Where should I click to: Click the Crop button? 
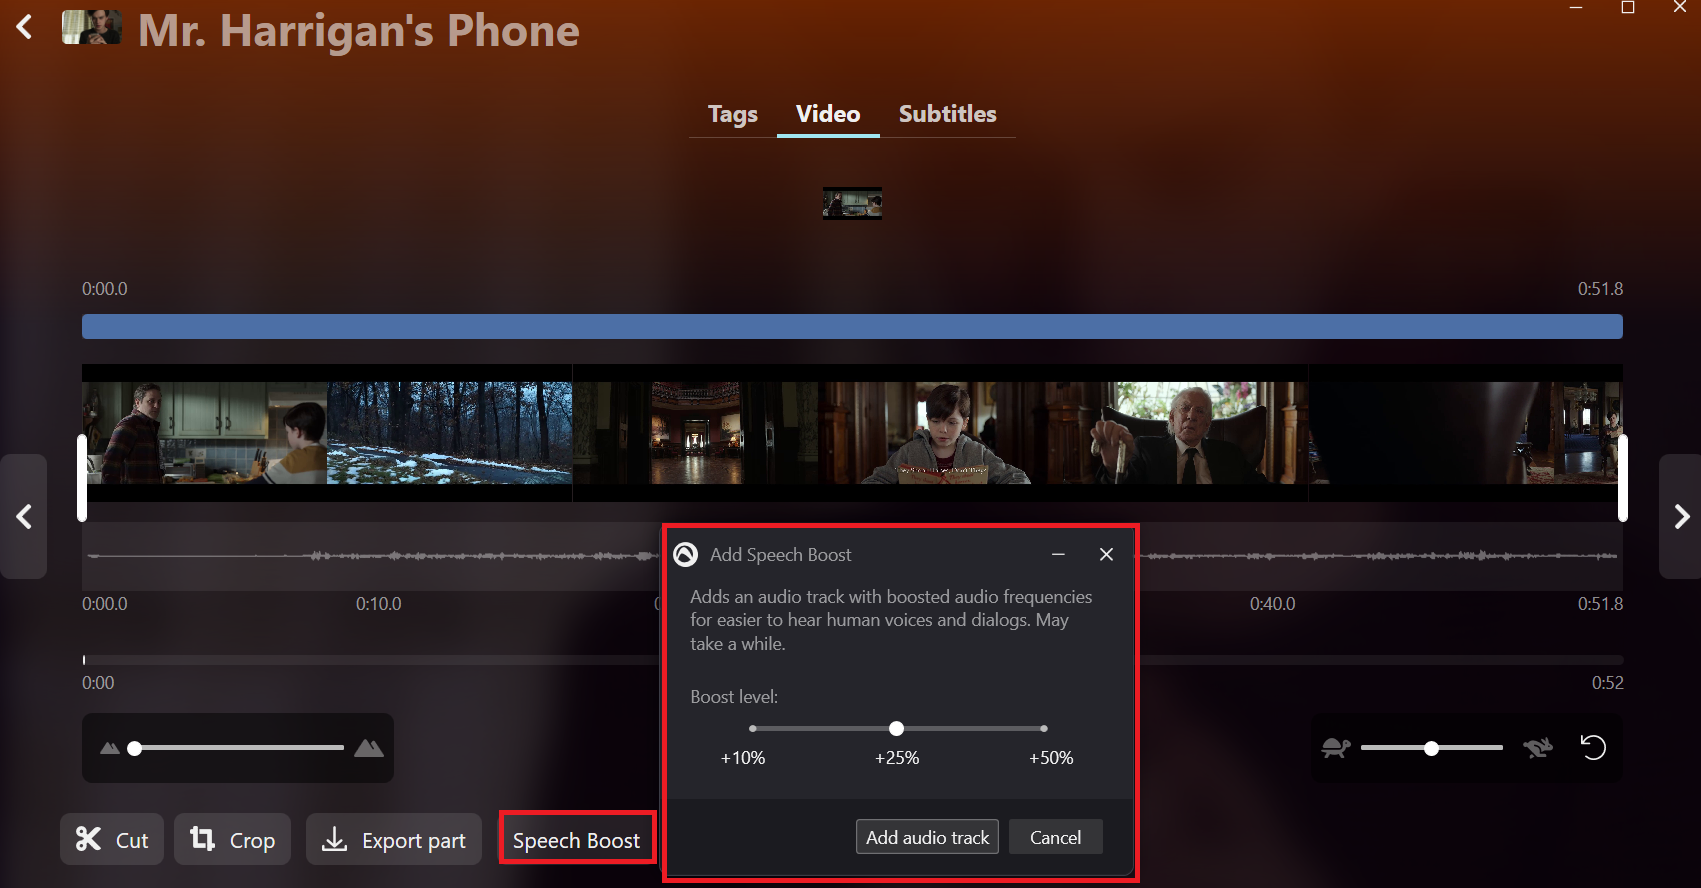pos(232,839)
